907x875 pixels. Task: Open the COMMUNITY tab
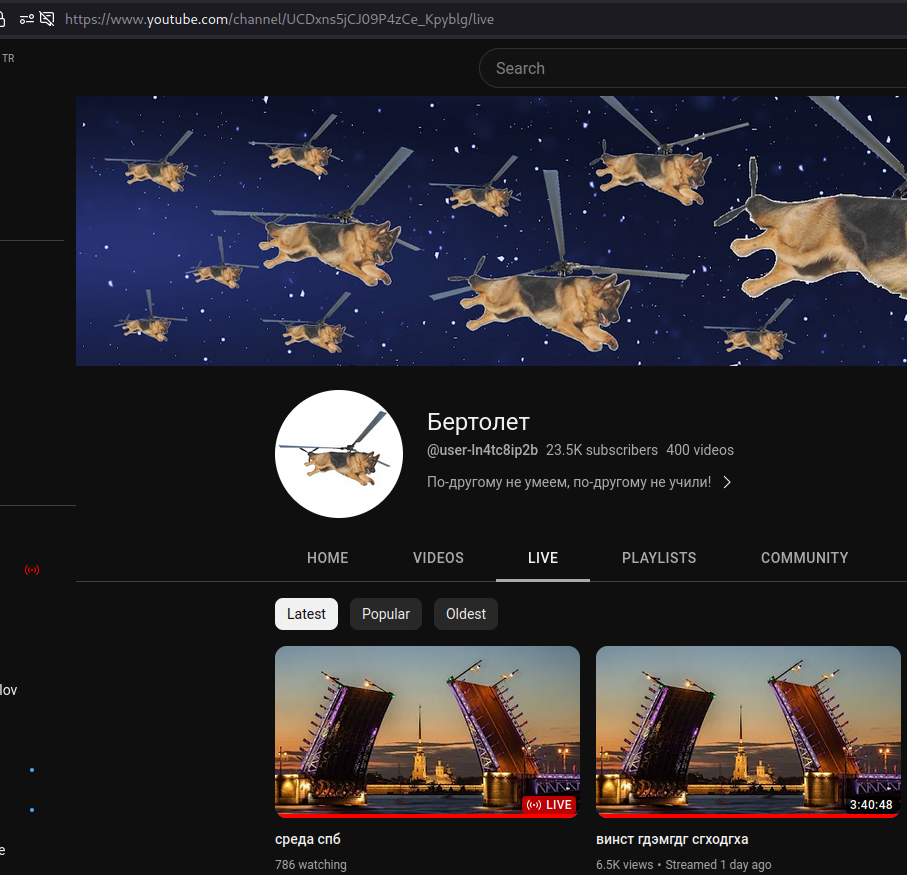(x=805, y=558)
